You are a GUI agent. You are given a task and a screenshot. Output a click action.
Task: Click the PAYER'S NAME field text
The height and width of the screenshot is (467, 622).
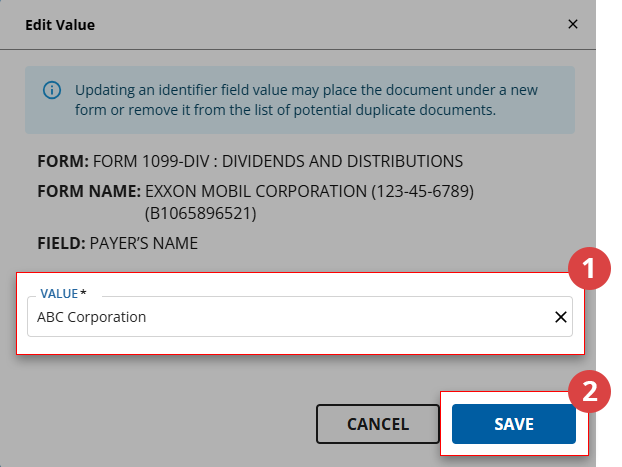[x=144, y=242]
